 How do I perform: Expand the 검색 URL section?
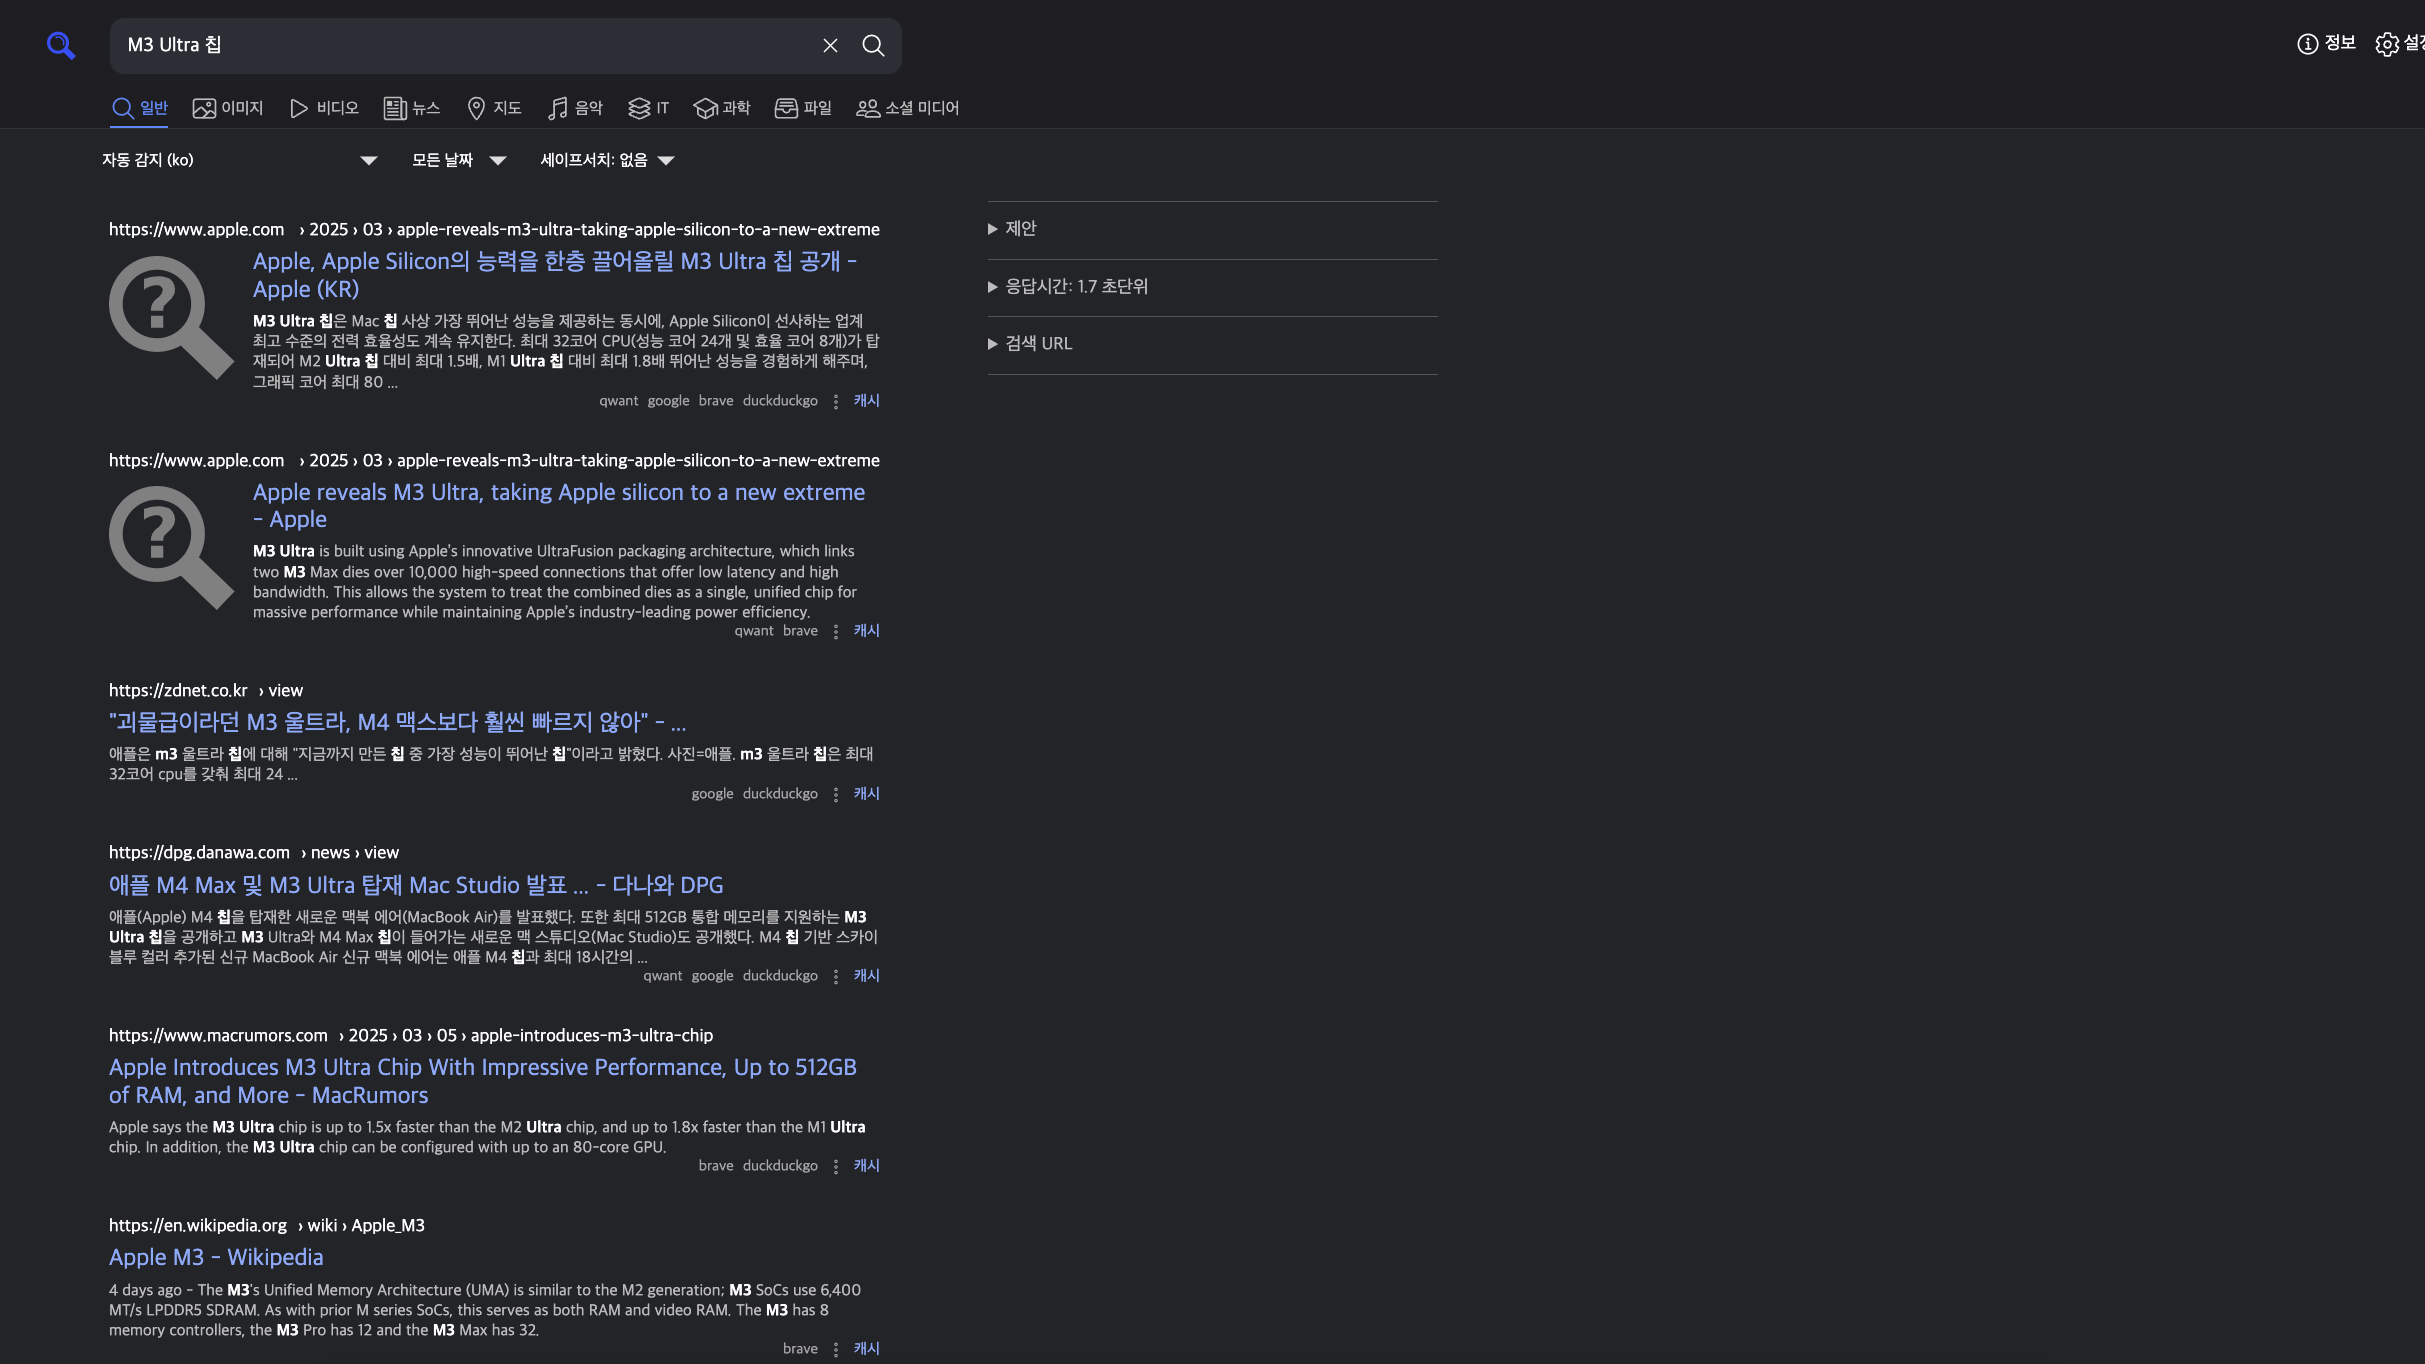point(1037,344)
